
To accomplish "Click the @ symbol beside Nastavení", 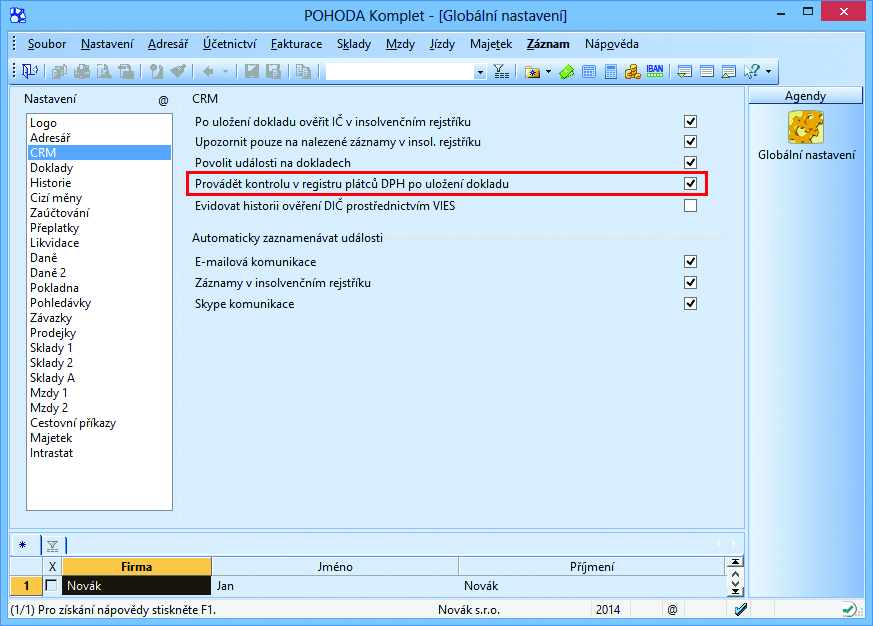I will (163, 101).
